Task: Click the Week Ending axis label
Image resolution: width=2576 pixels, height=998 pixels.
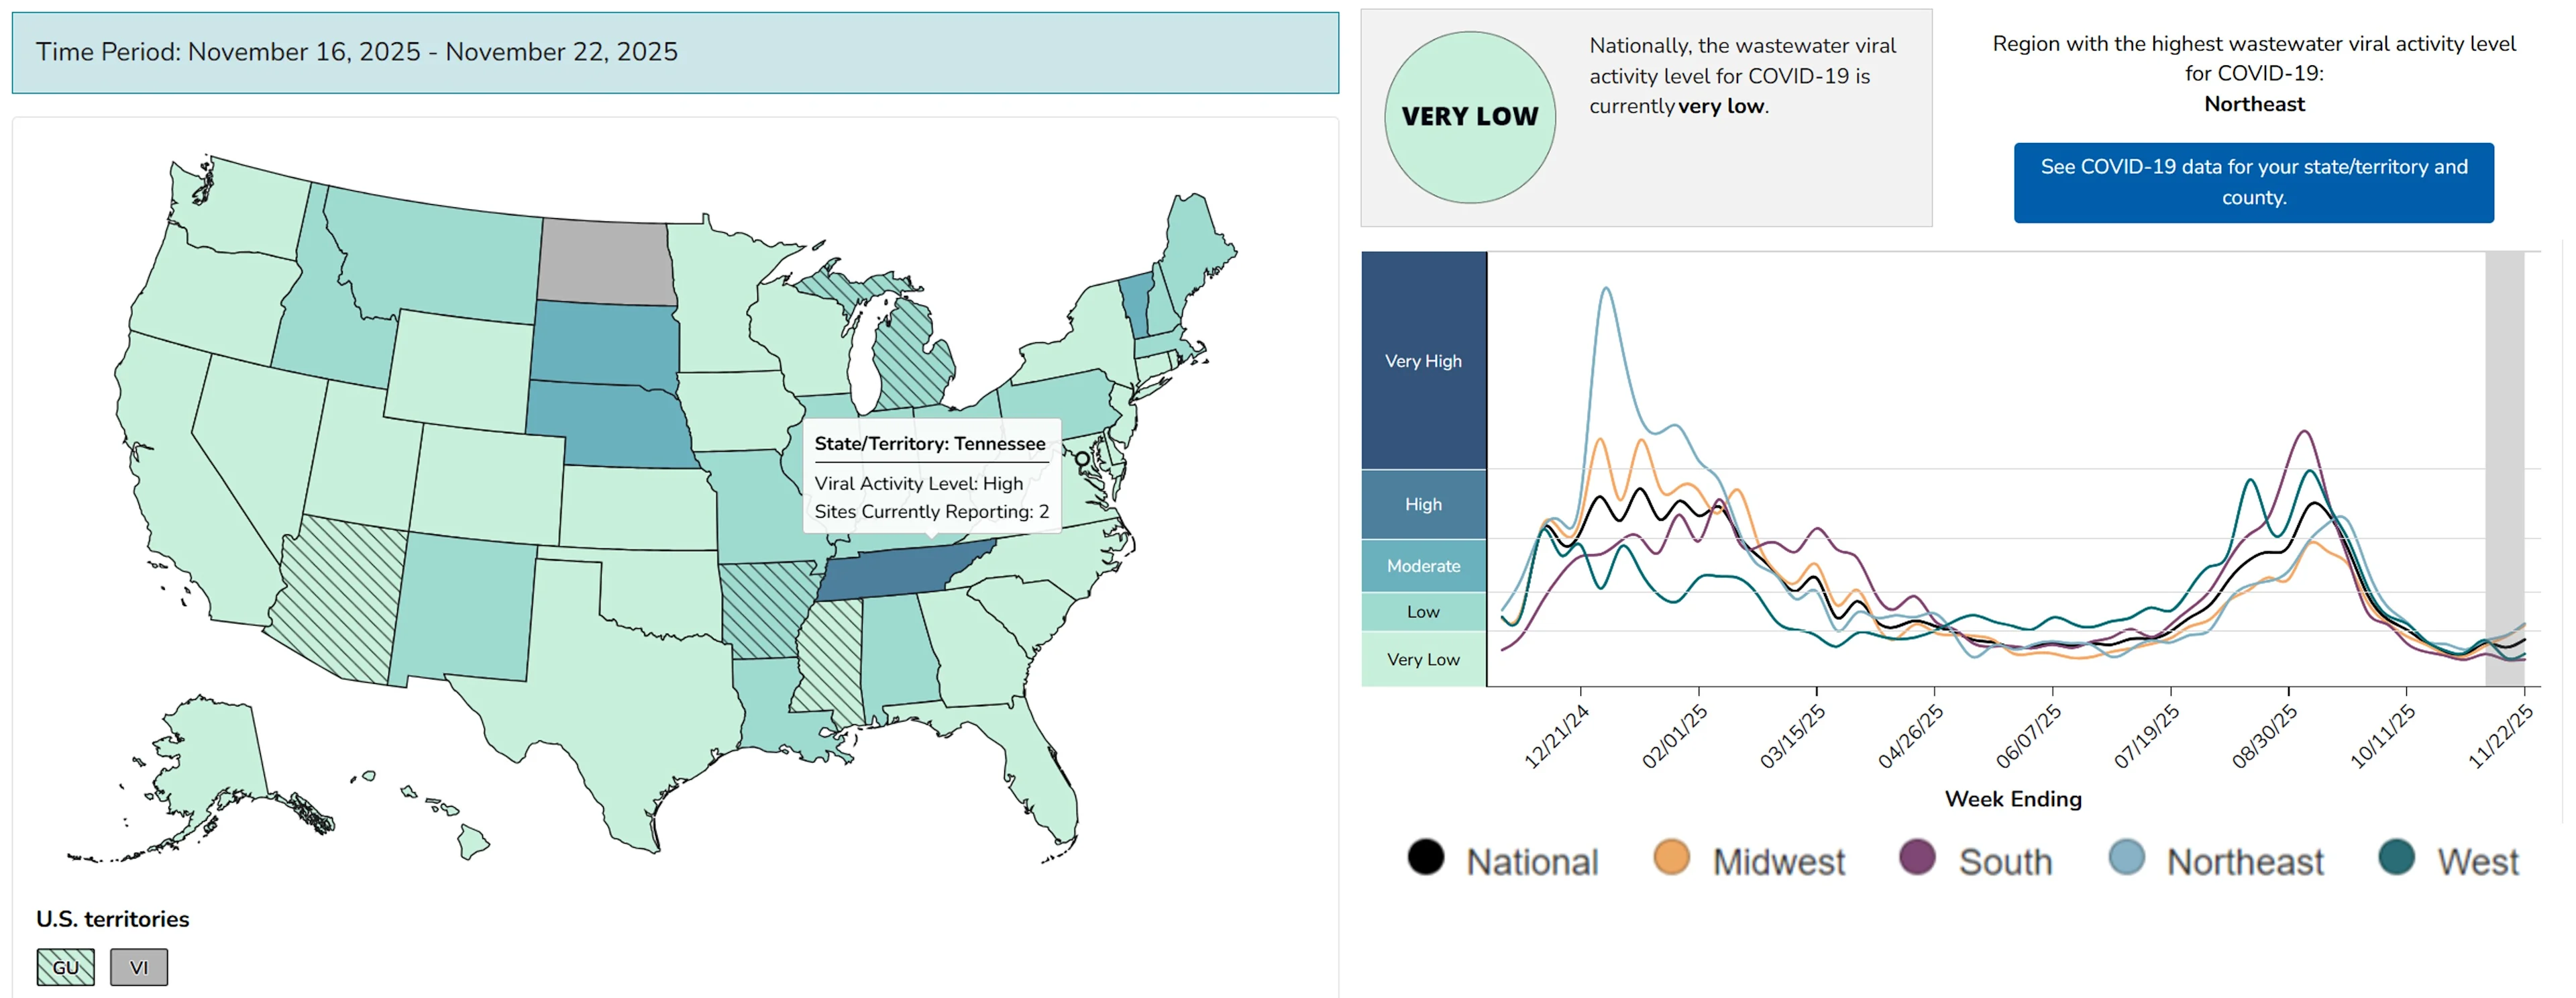Action: pos(2012,800)
